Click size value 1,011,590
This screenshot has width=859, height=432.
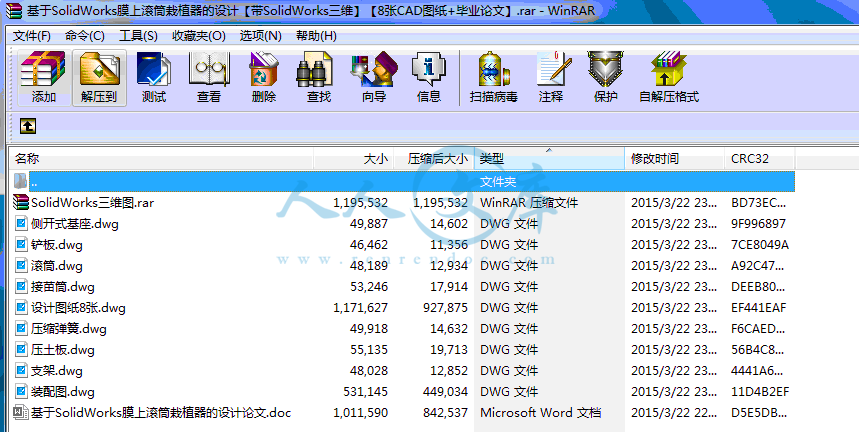coord(360,412)
